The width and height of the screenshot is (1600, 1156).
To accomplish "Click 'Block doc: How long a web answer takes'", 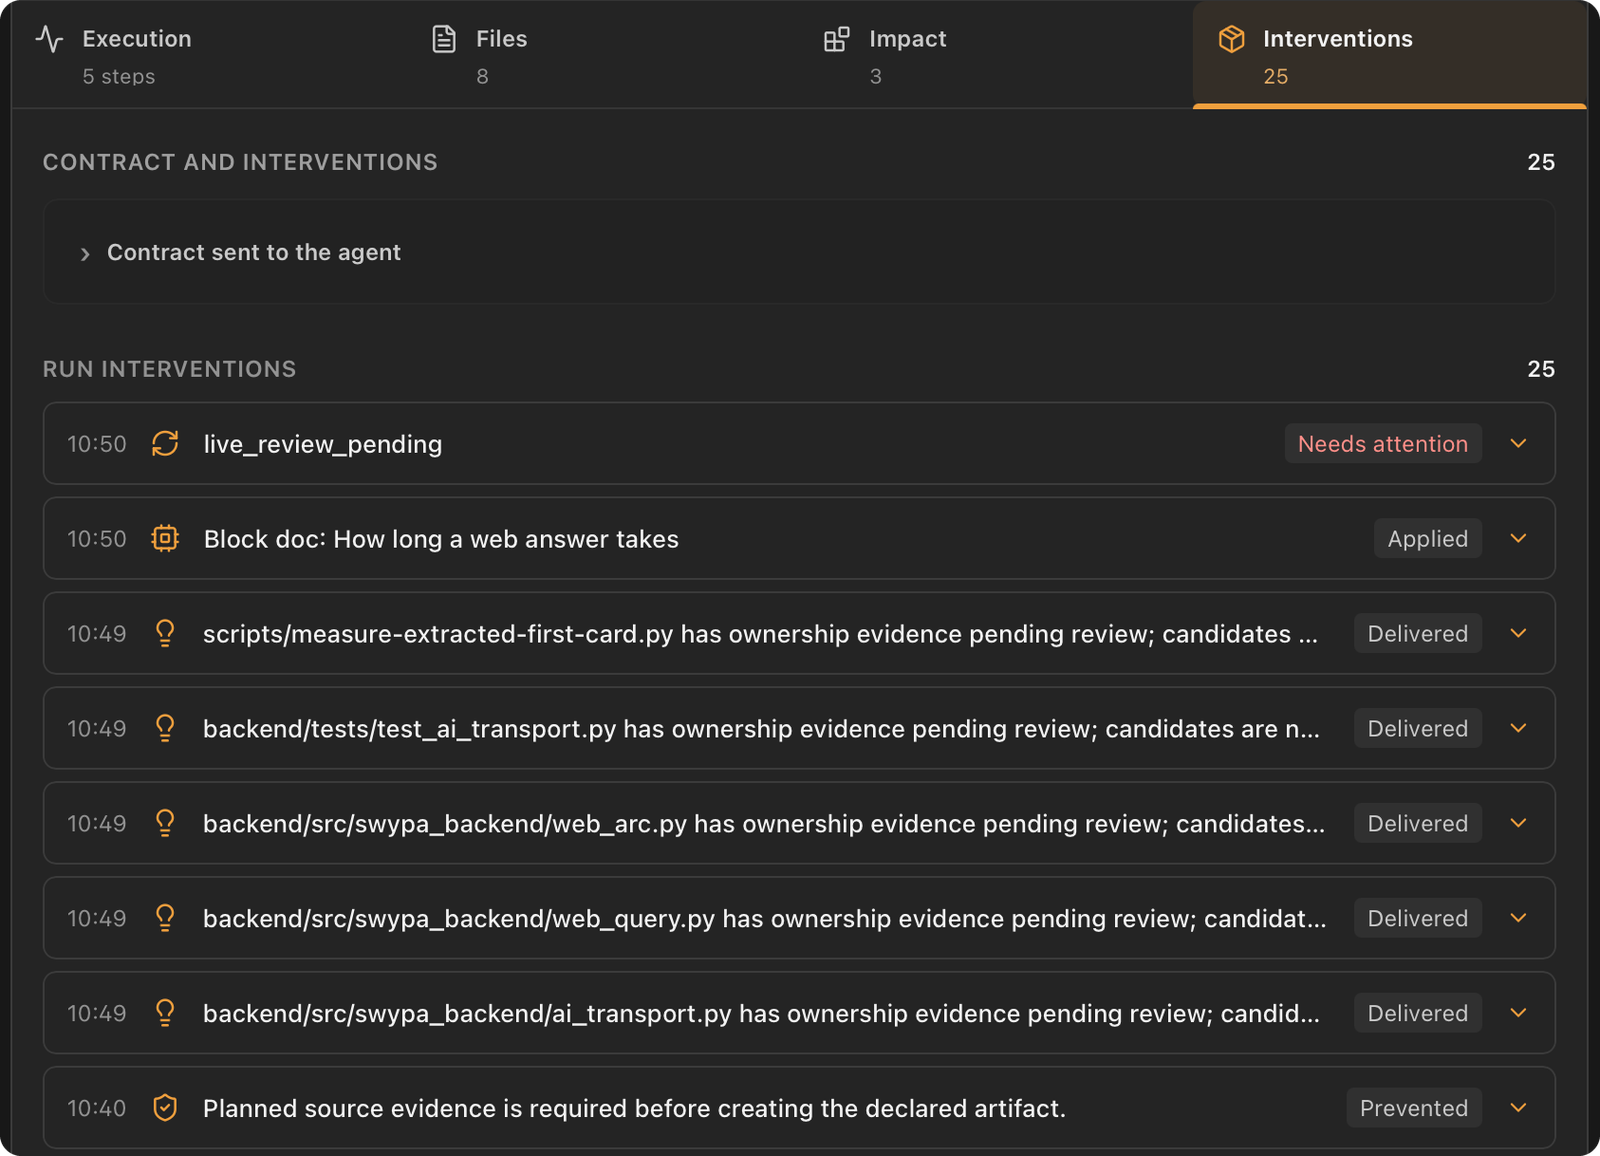I will (441, 539).
